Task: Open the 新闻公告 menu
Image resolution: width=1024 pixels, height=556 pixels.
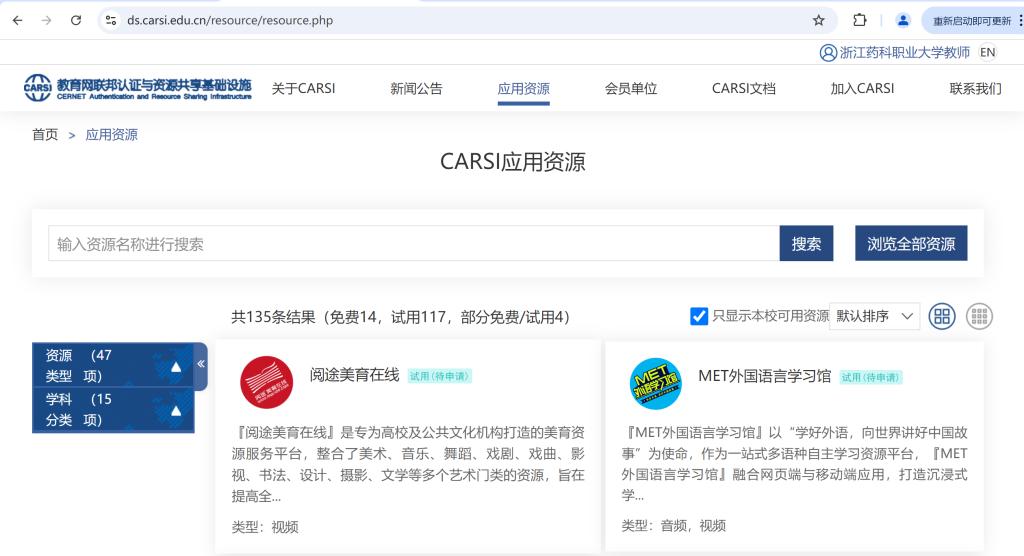Action: coord(416,88)
